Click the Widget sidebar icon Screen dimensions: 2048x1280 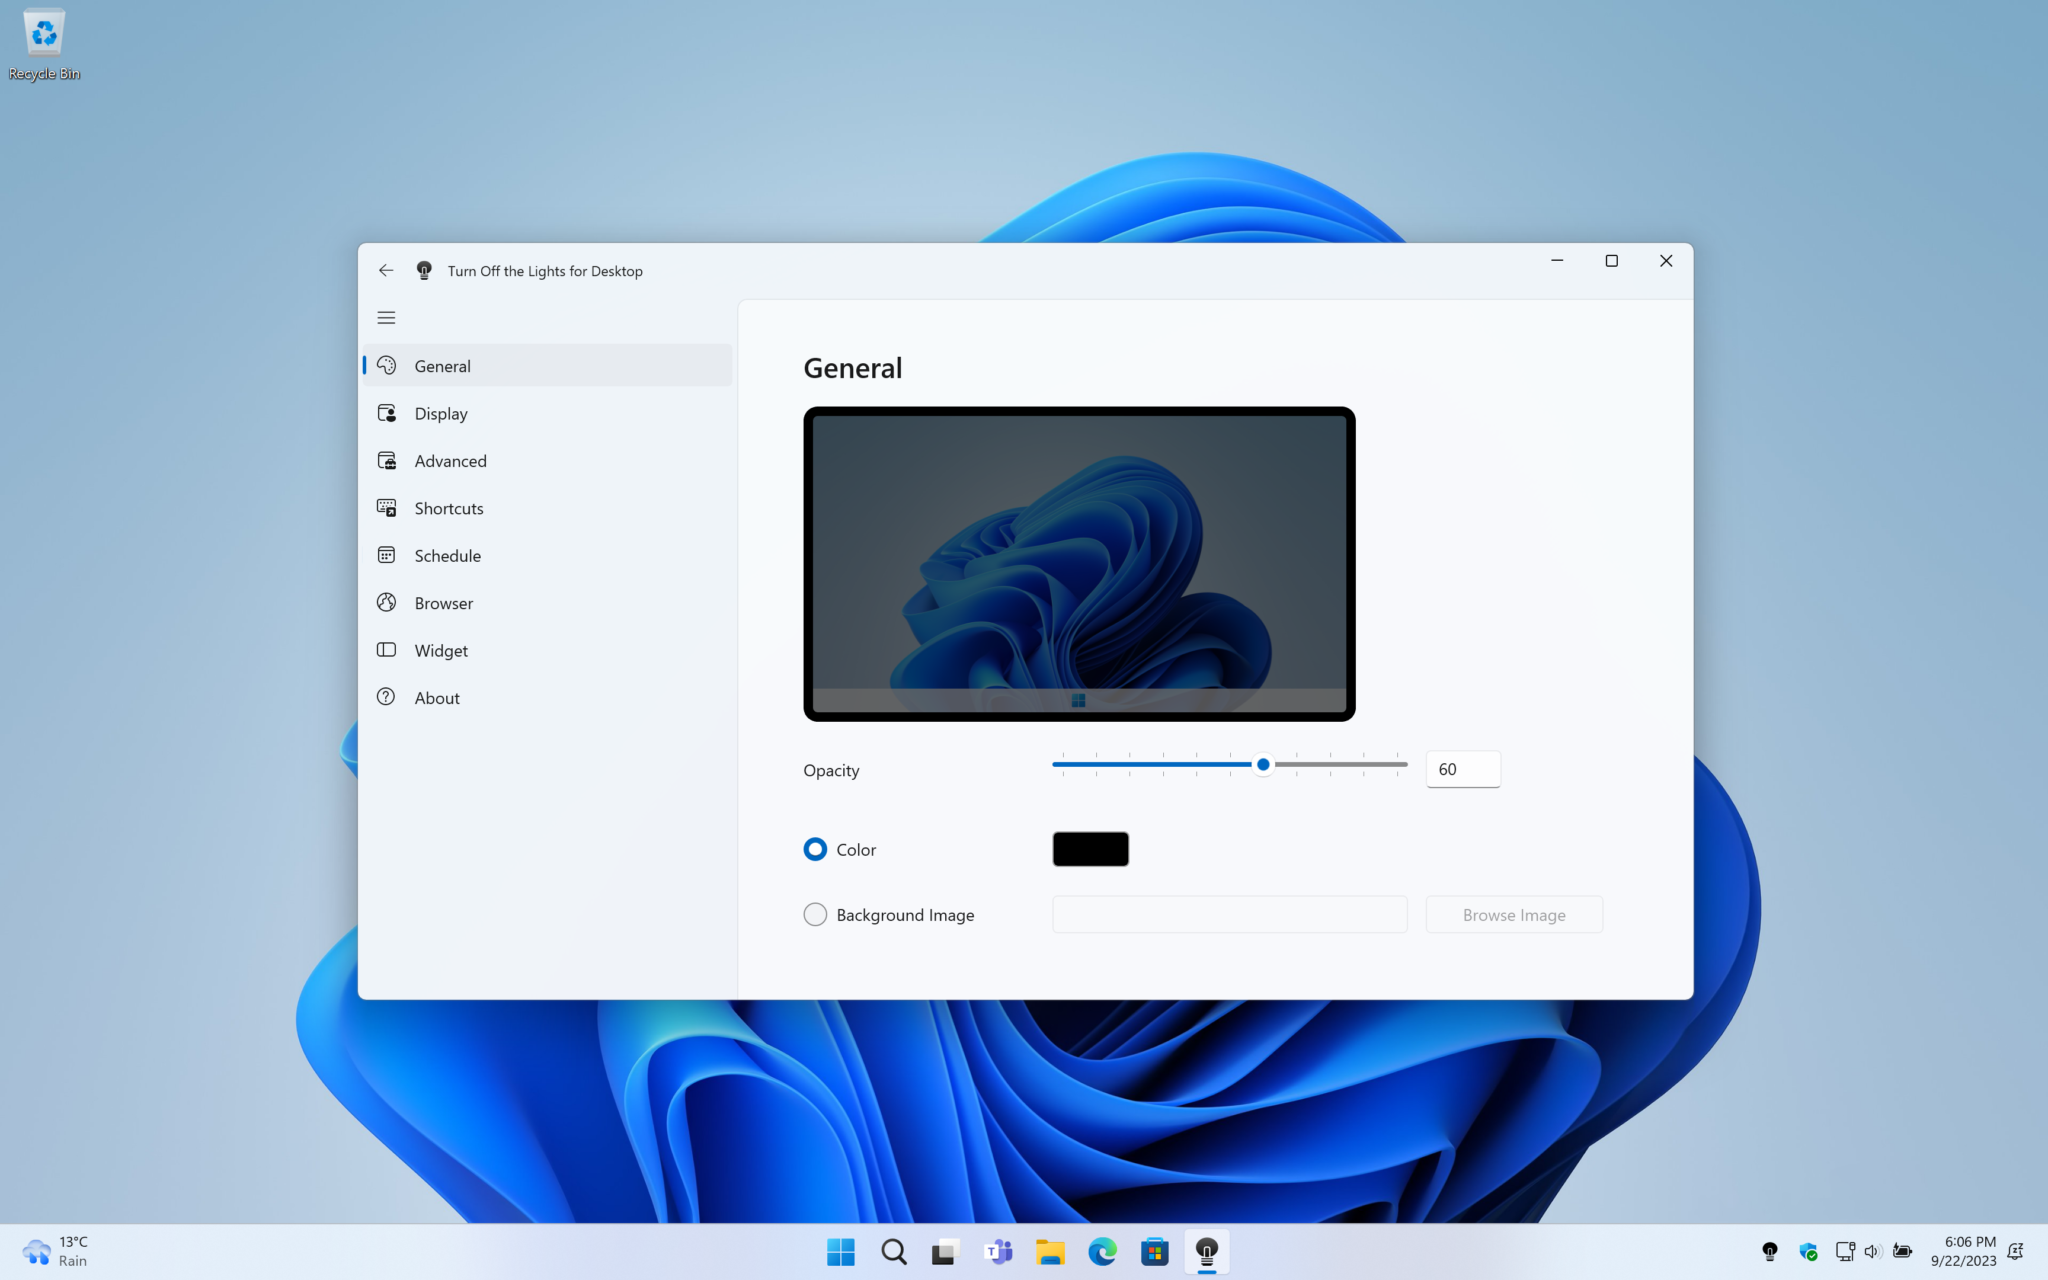(x=387, y=650)
